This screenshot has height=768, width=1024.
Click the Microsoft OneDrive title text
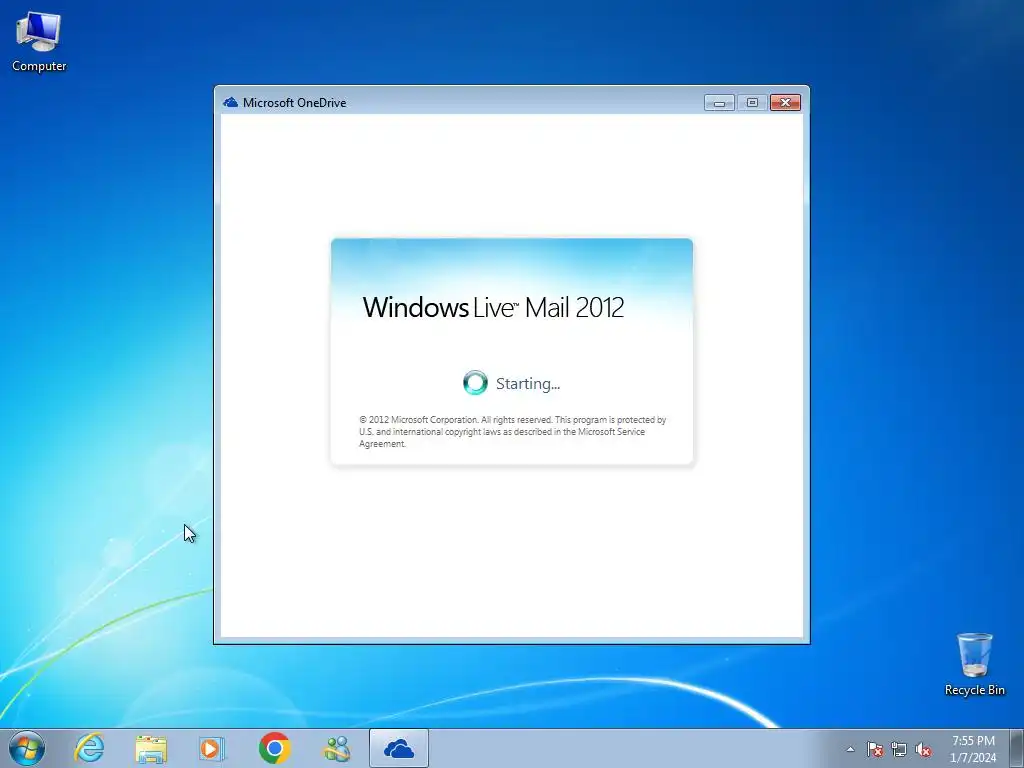pos(295,103)
